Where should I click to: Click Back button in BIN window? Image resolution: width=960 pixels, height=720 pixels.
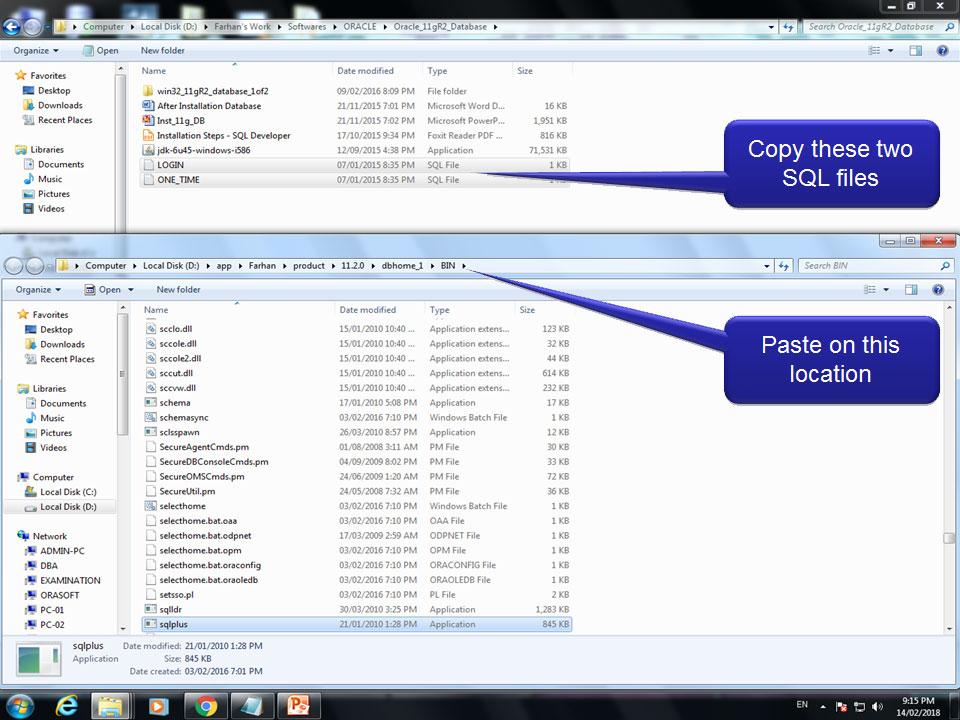tap(14, 266)
